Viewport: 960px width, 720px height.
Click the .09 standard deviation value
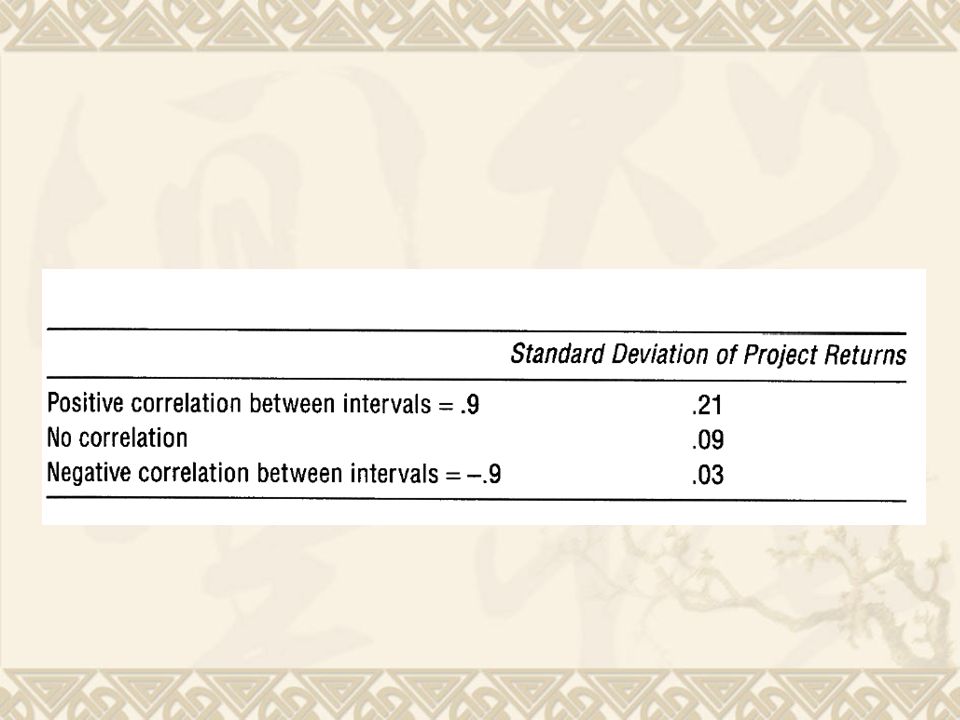pyautogui.click(x=707, y=440)
